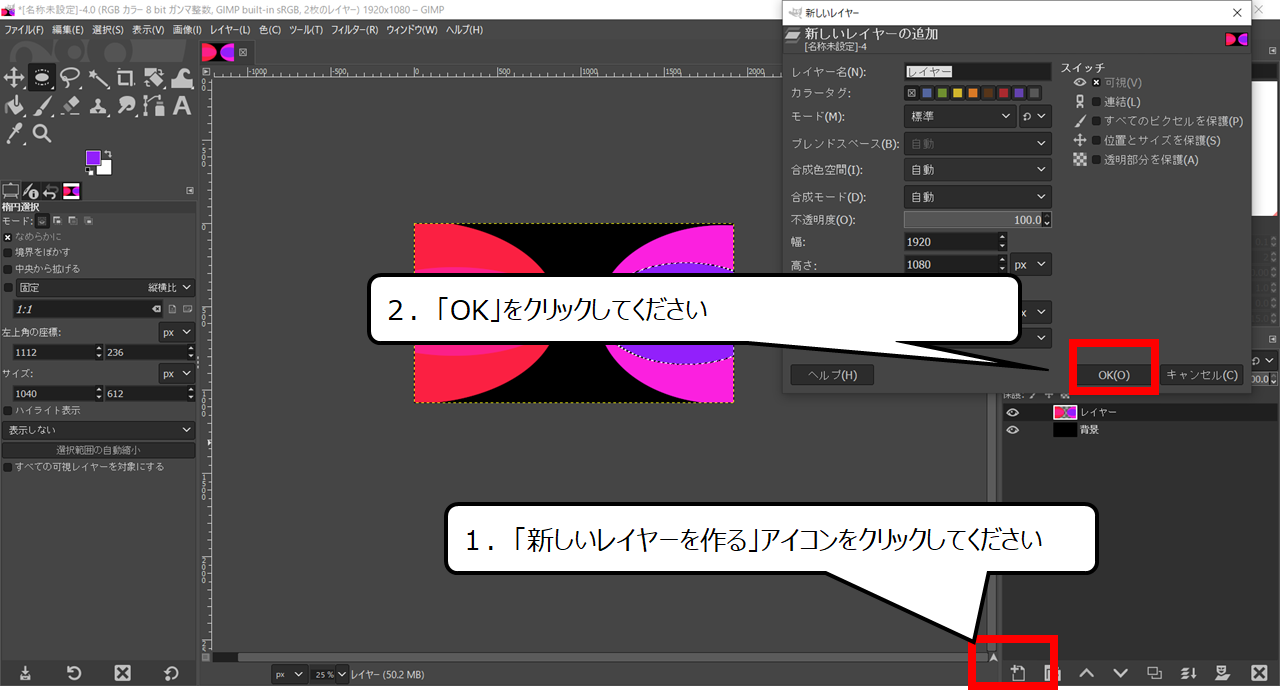
Task: Select the Zoom magnifier tool
Action: pos(42,133)
